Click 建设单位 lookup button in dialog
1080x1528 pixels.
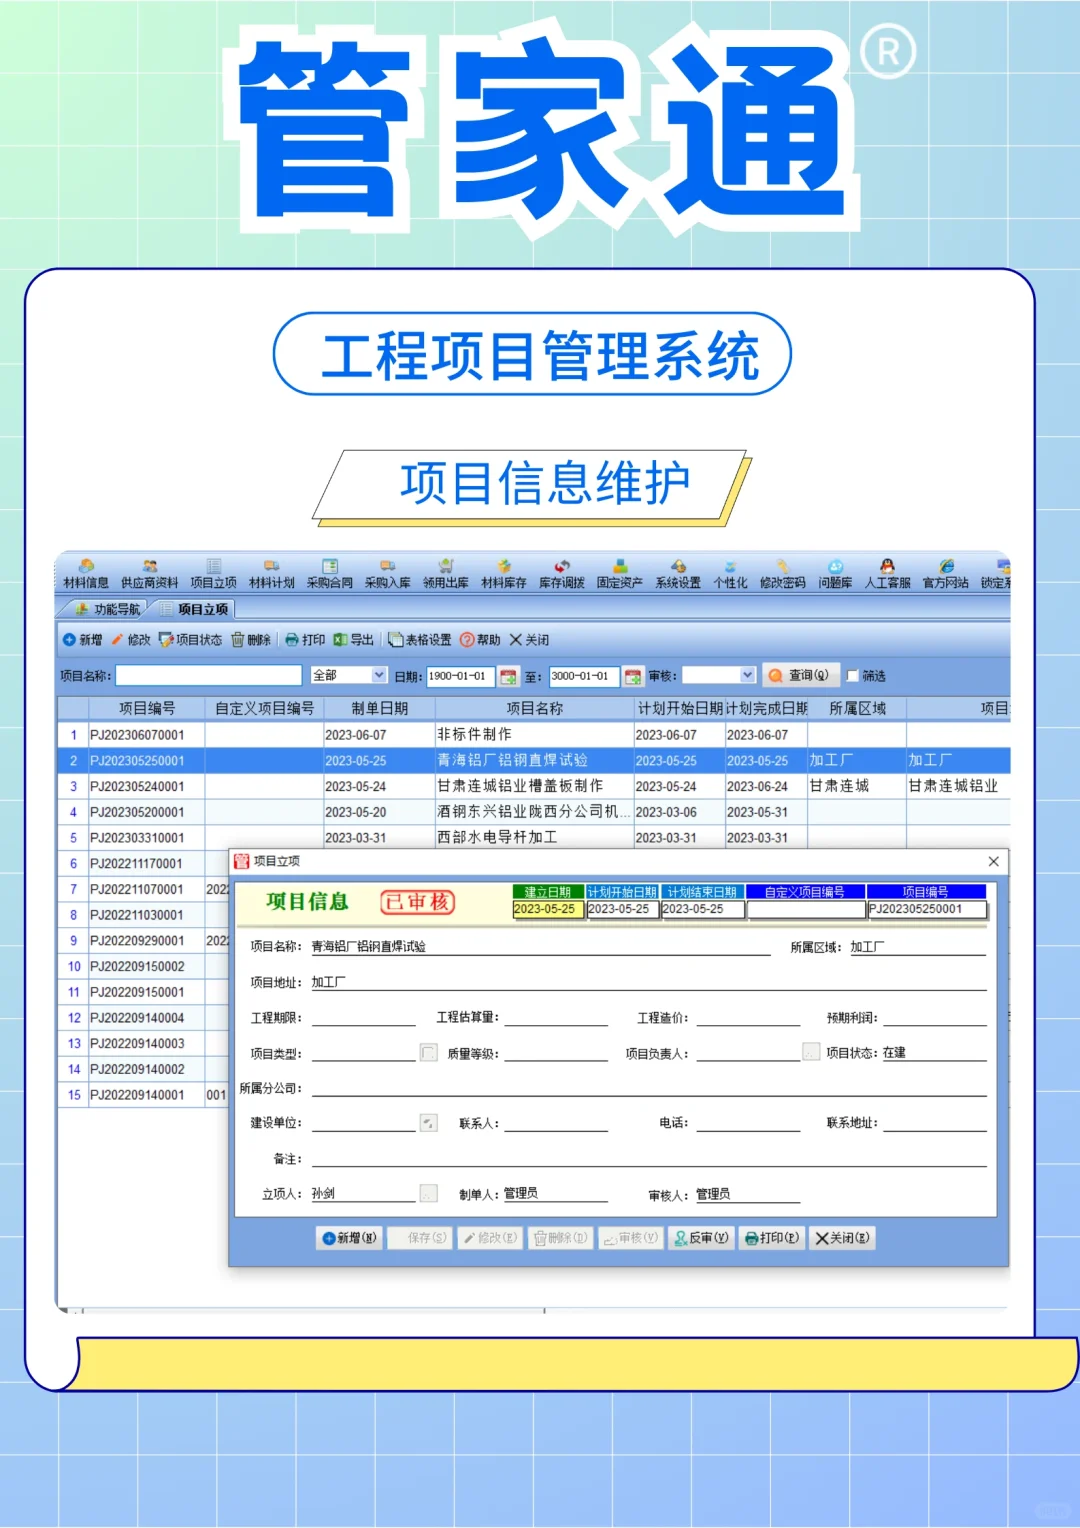click(428, 1123)
